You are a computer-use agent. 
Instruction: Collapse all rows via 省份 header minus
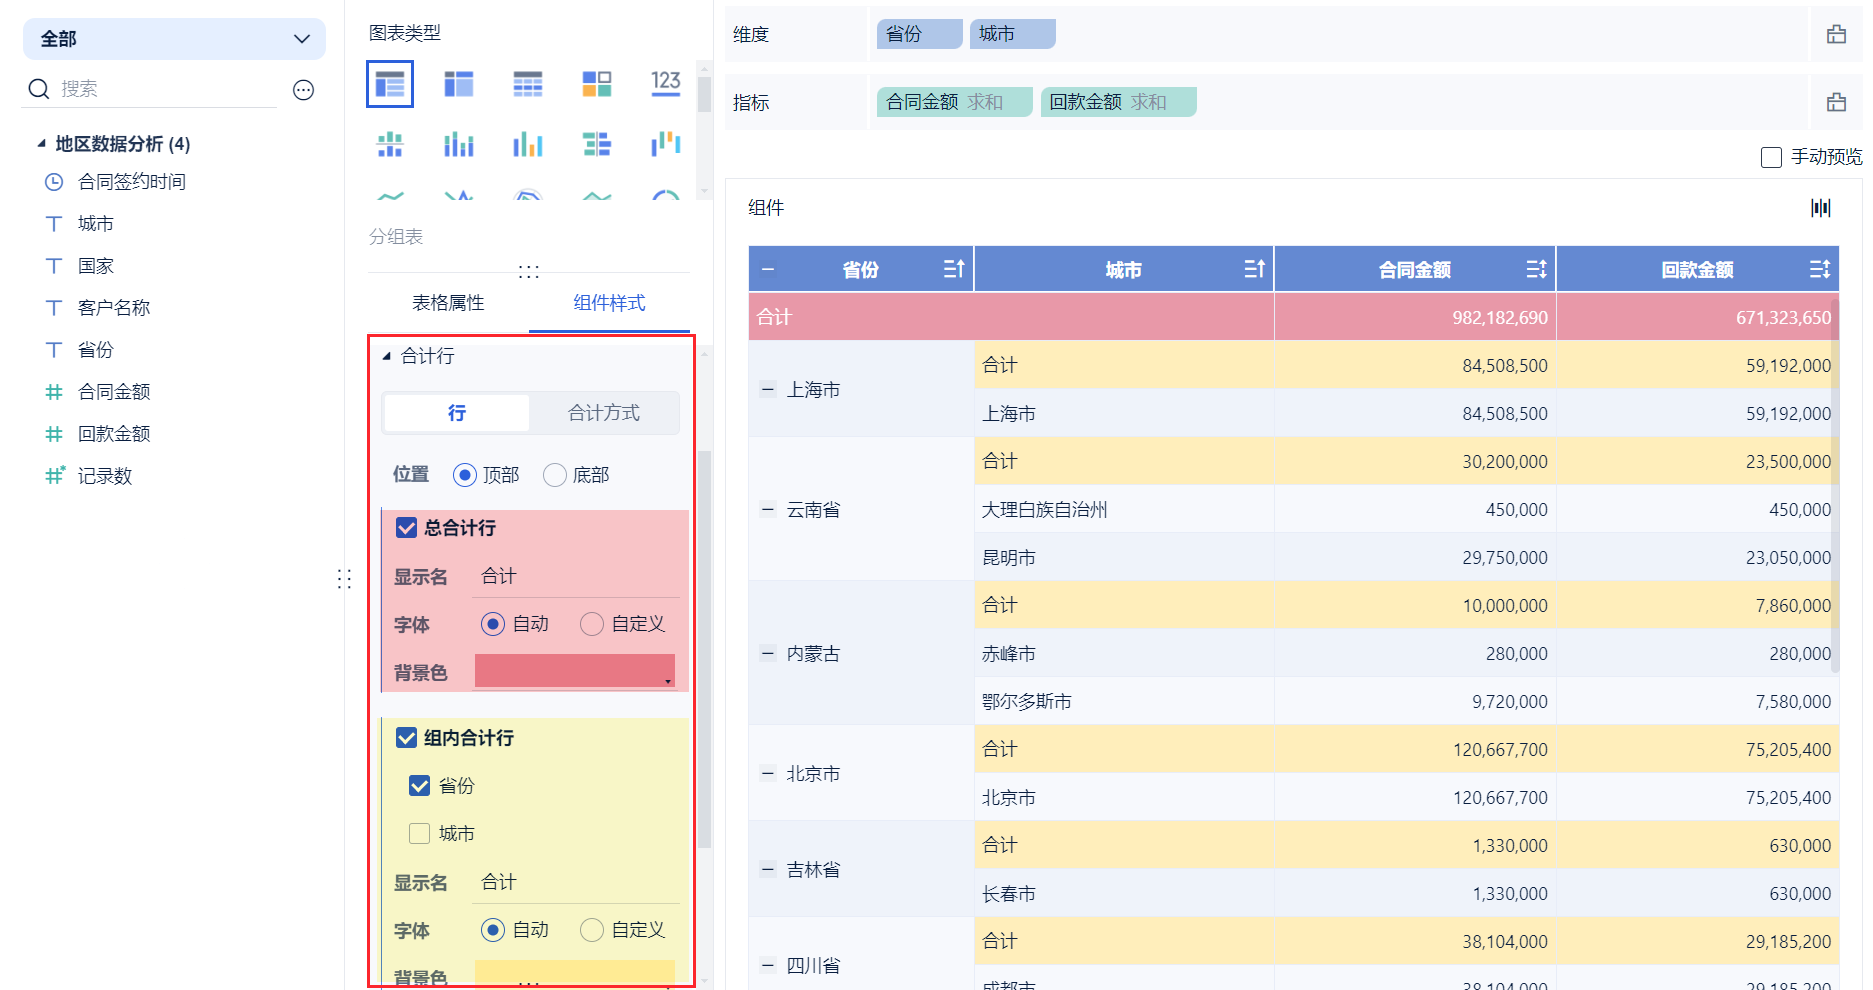pyautogui.click(x=768, y=269)
